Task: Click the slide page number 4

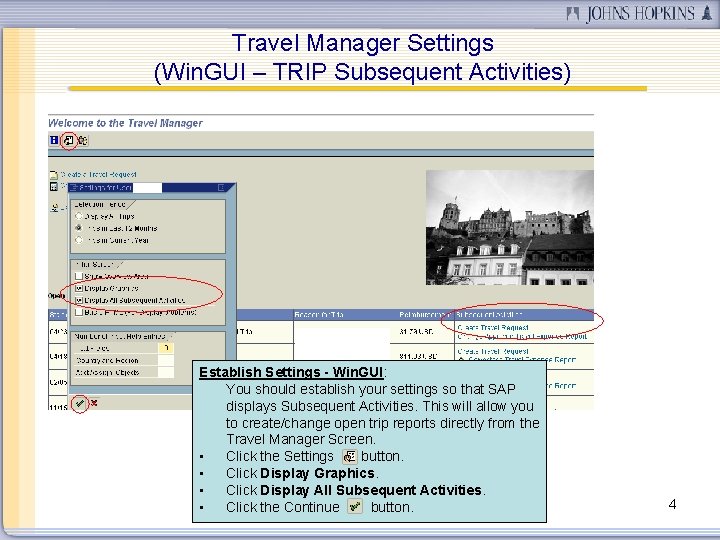Action: point(672,504)
